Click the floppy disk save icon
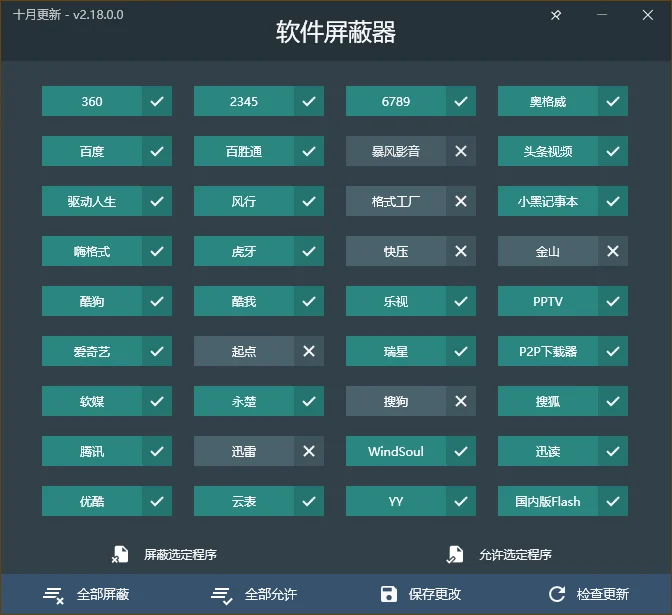This screenshot has width=672, height=615. tap(389, 594)
